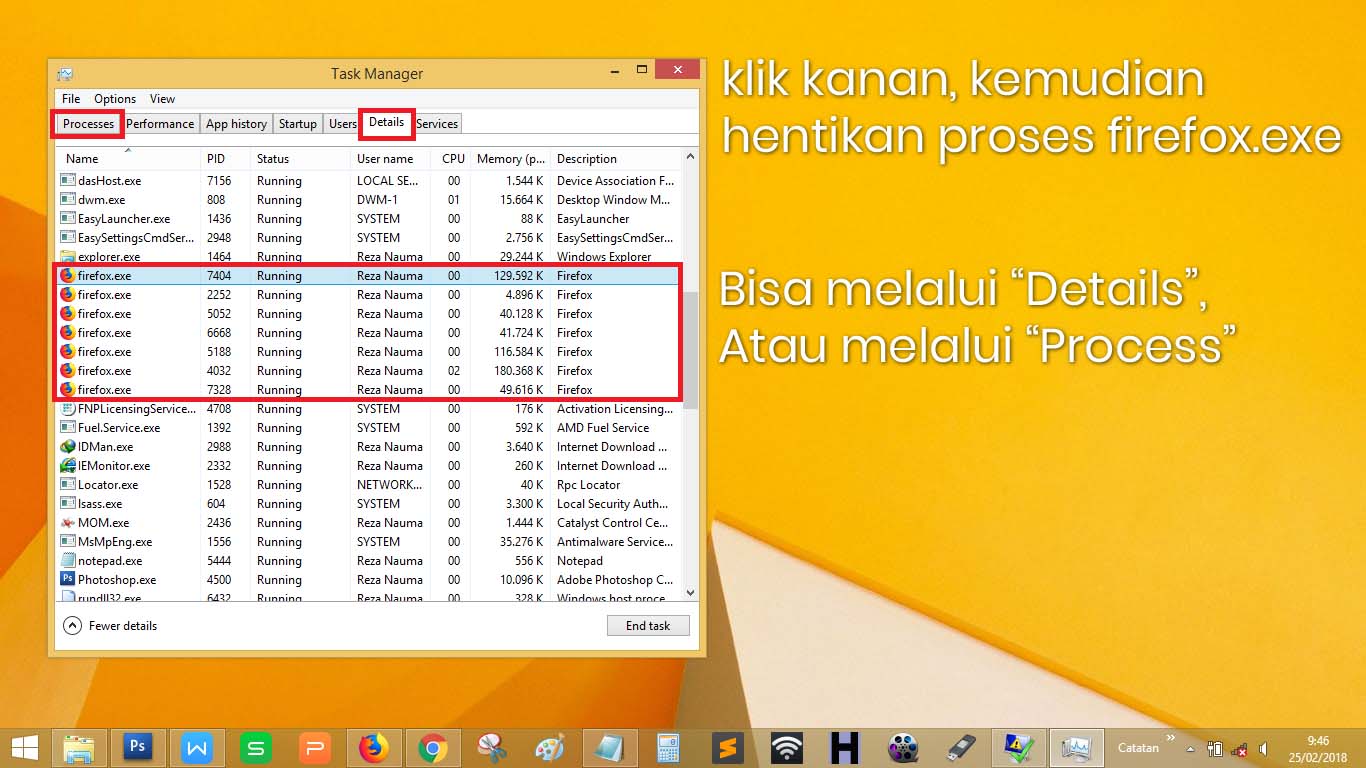Viewport: 1366px width, 768px height.
Task: Collapse view using Fewer details
Action: (111, 625)
